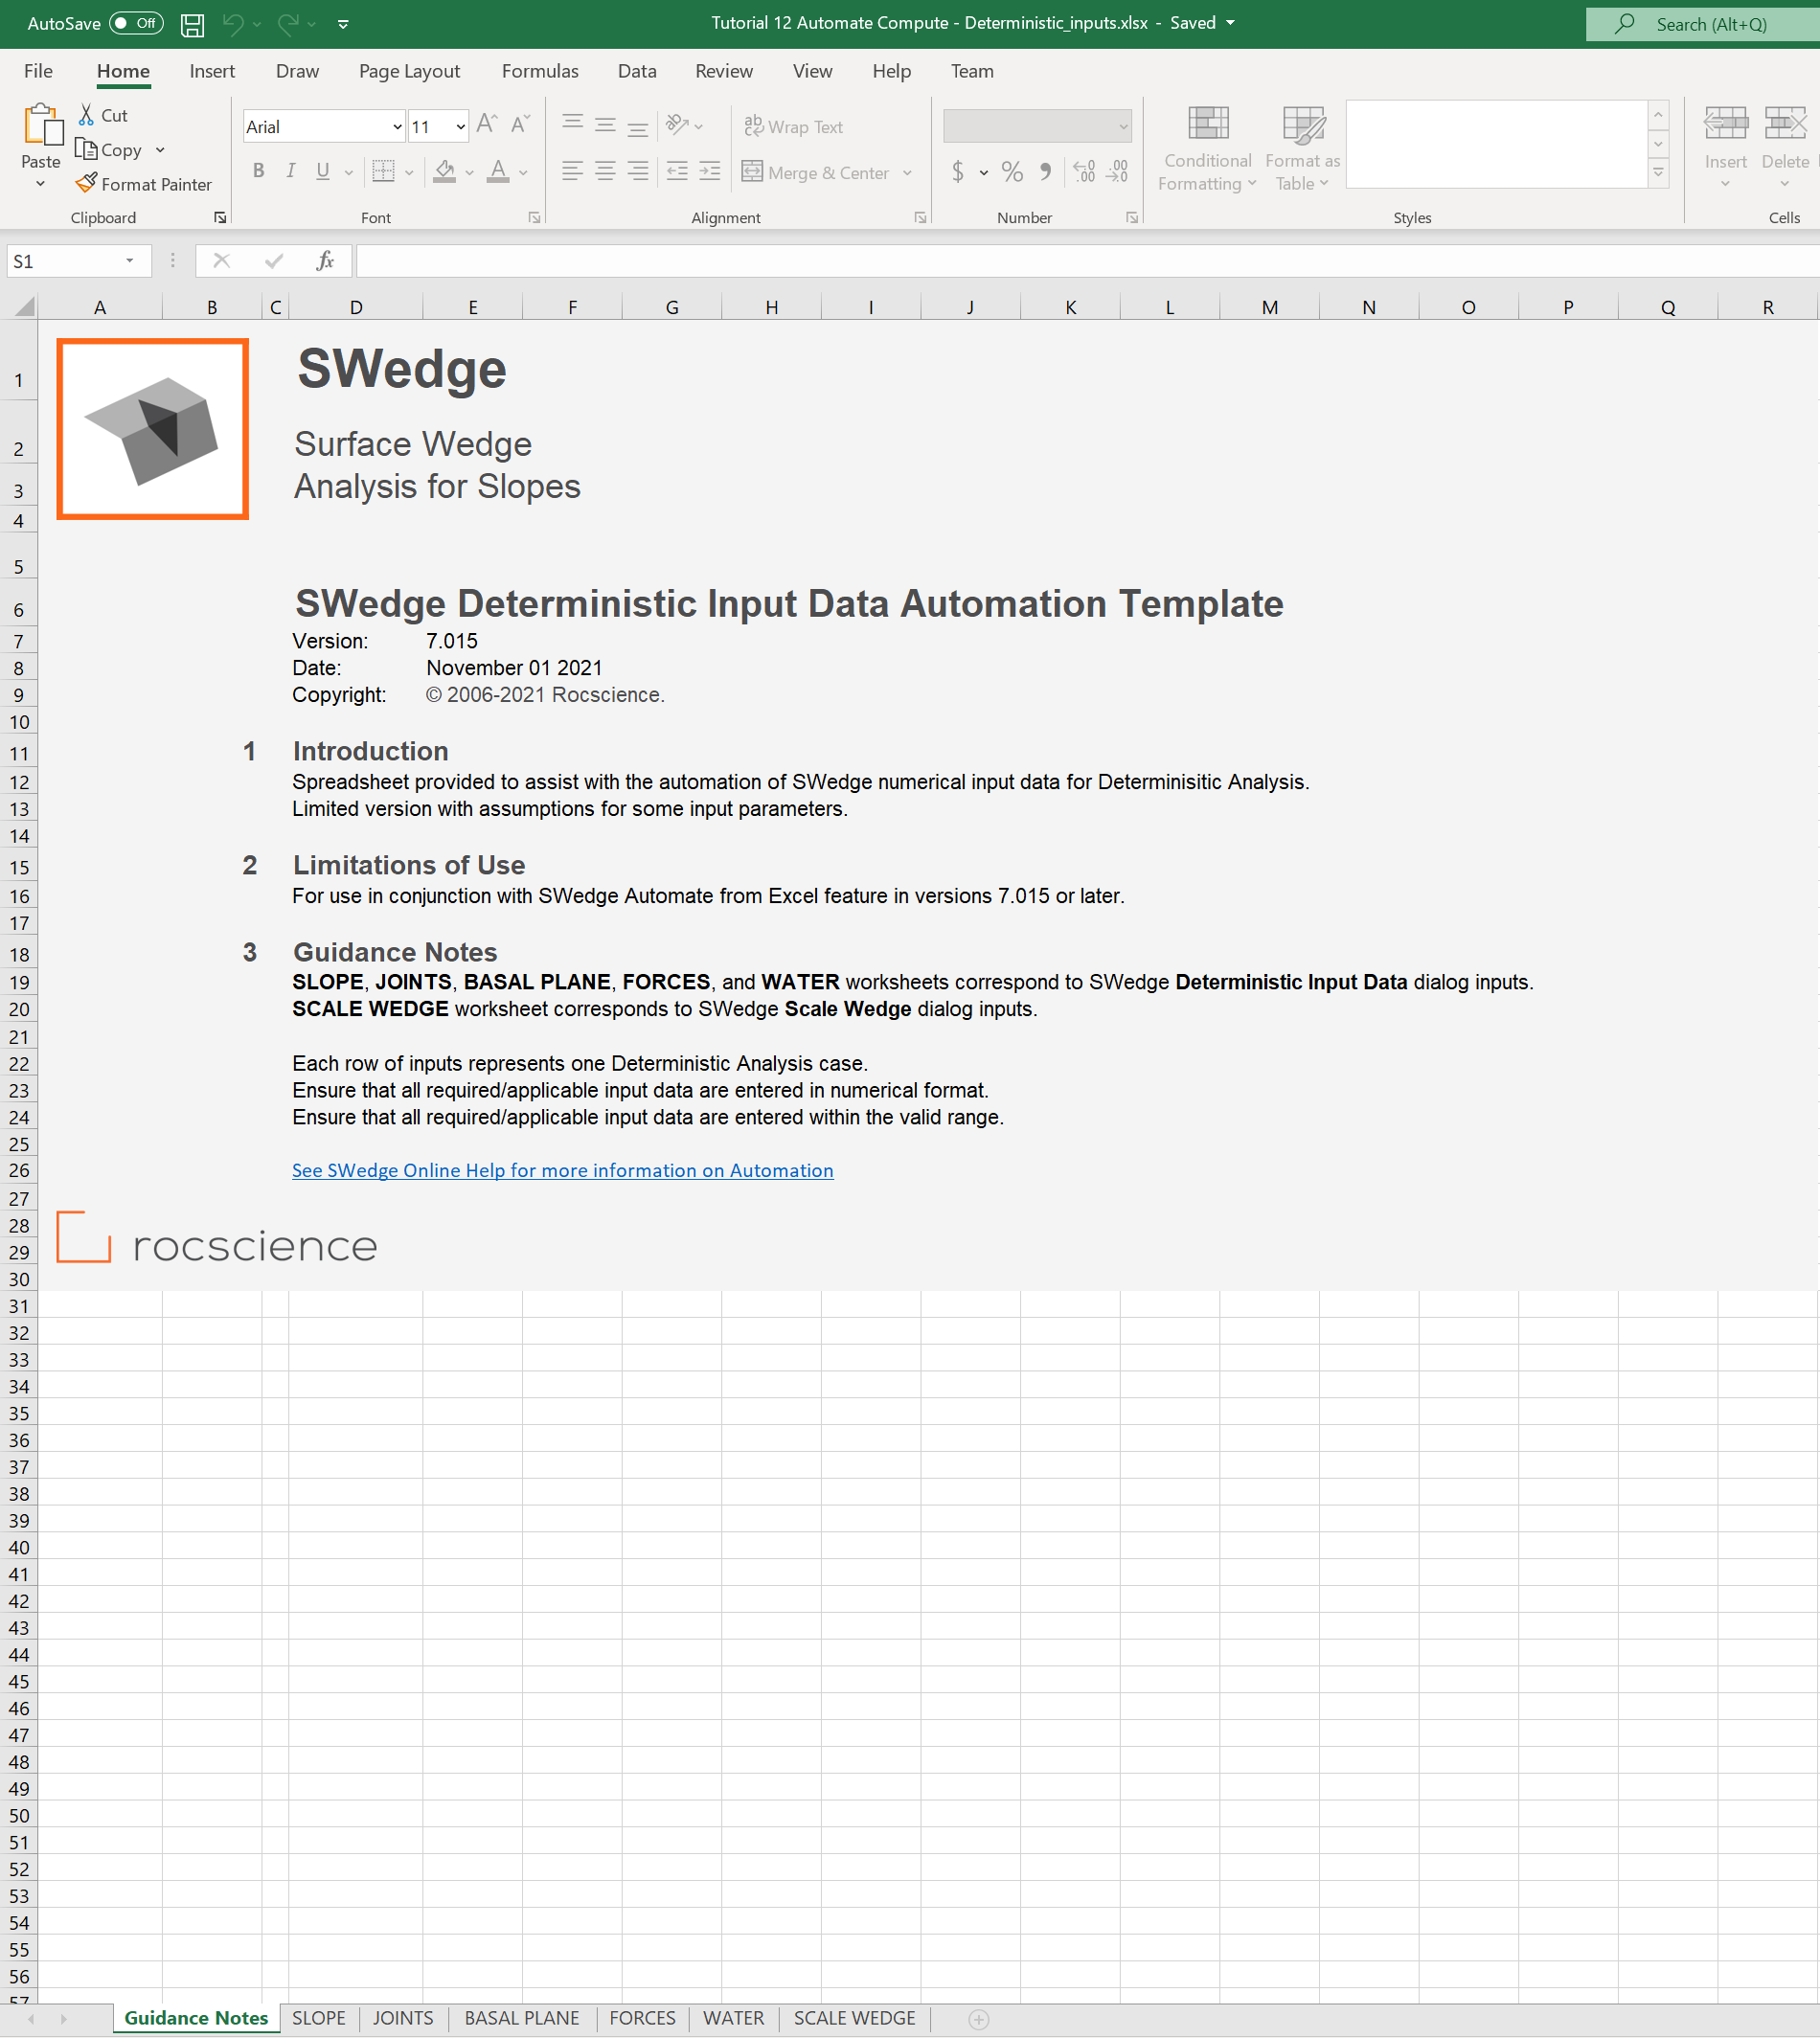Screen dimensions: 1820x2038
Task: Click Orientation text rotation icon
Action: 678,124
